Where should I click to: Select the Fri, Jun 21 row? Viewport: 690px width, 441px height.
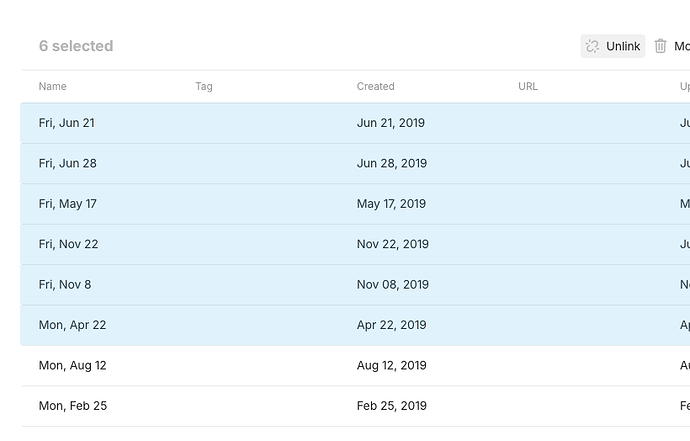[x=355, y=123]
